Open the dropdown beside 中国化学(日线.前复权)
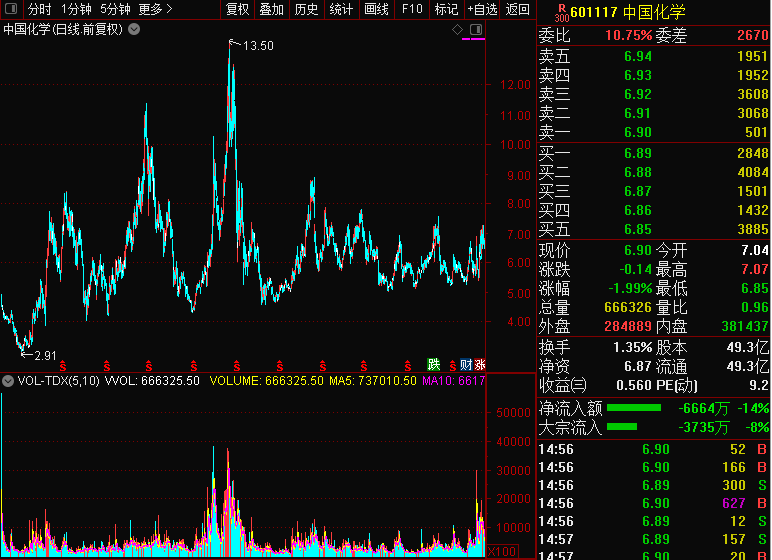Image resolution: width=772 pixels, height=560 pixels. [134, 30]
